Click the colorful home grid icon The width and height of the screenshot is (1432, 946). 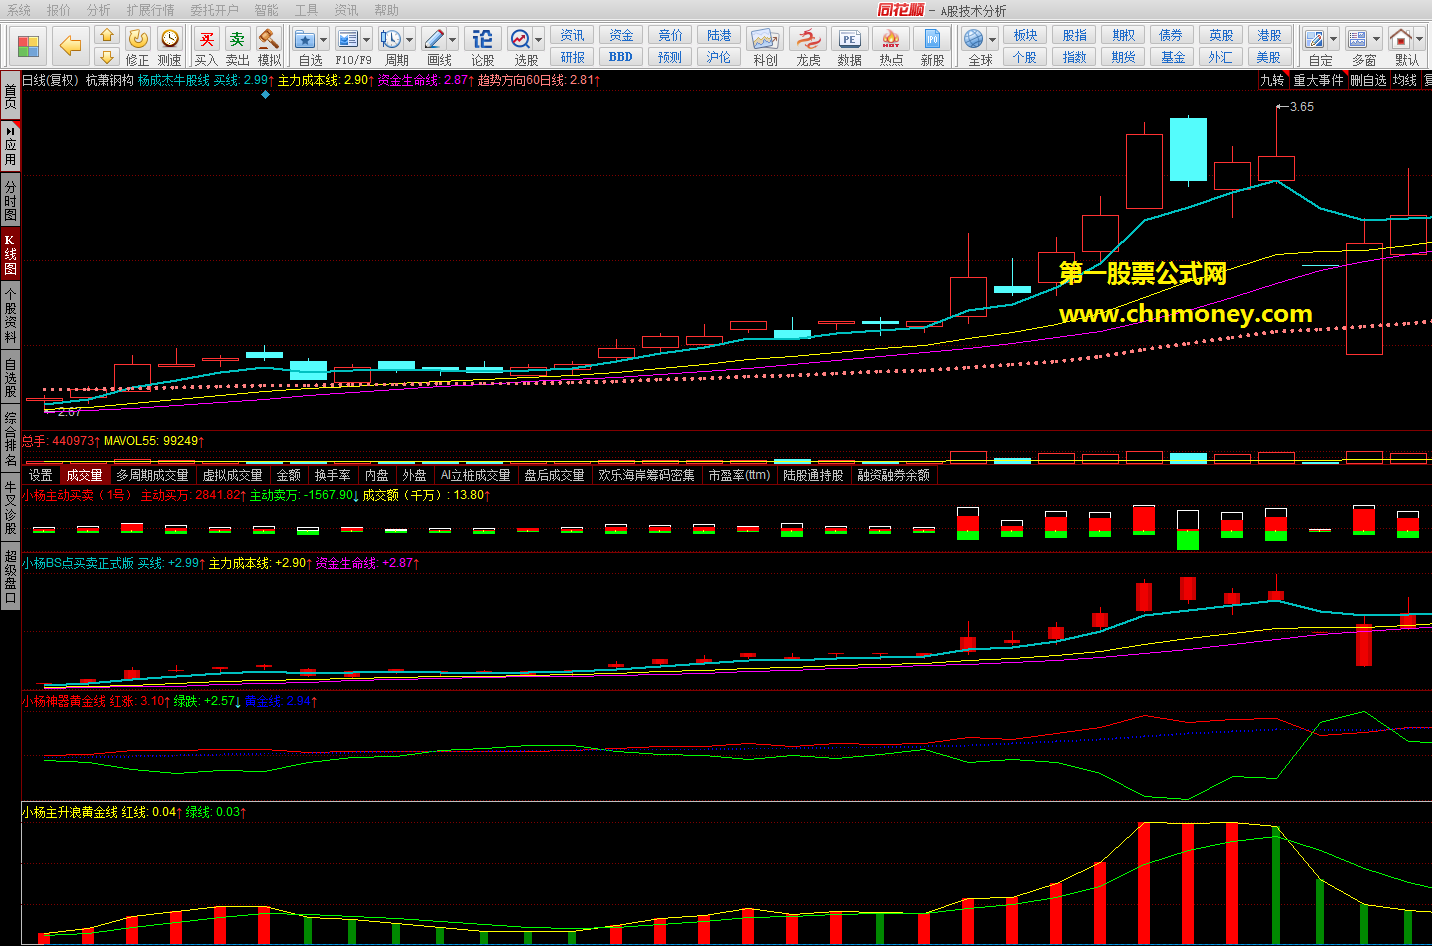(x=28, y=46)
